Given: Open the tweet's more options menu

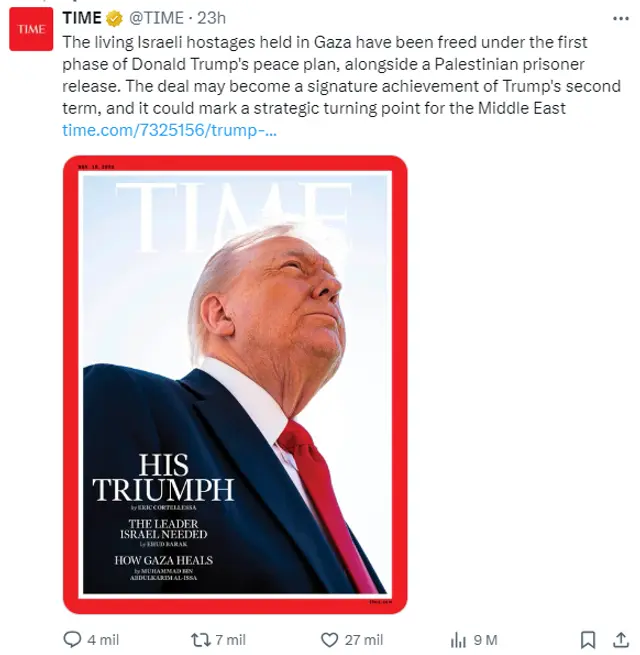Looking at the screenshot, I should click(x=616, y=19).
